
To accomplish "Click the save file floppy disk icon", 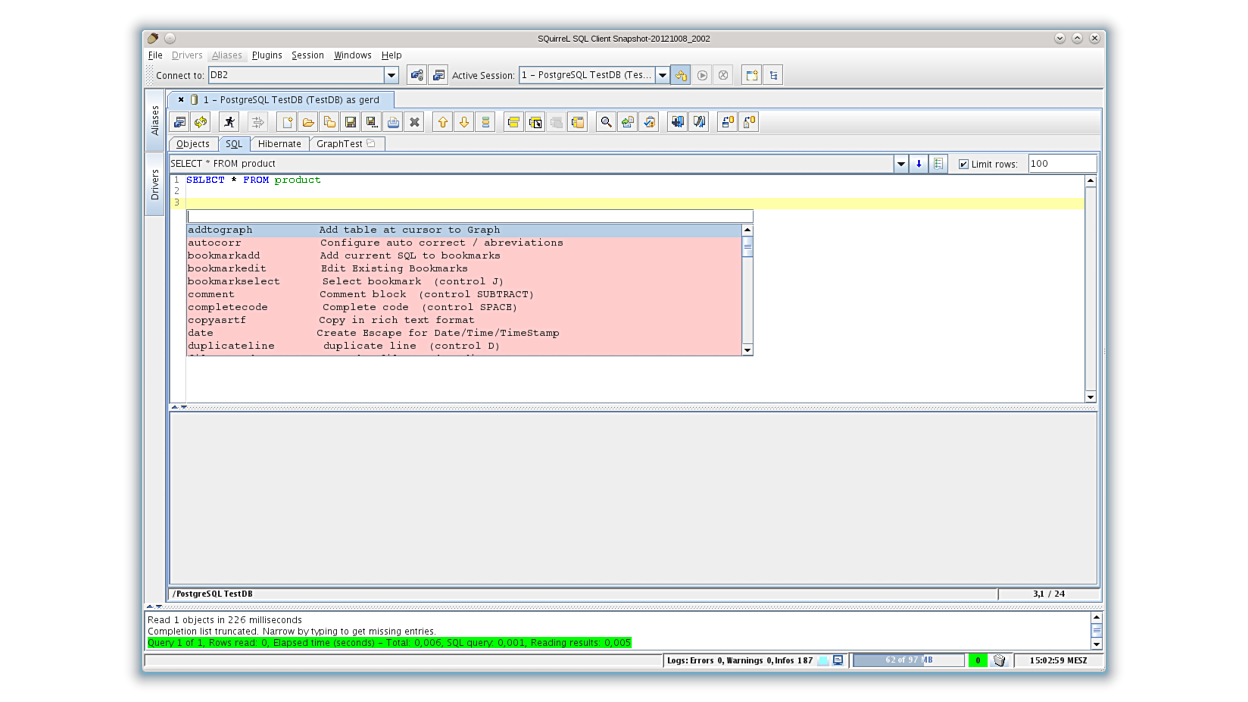I will (350, 122).
